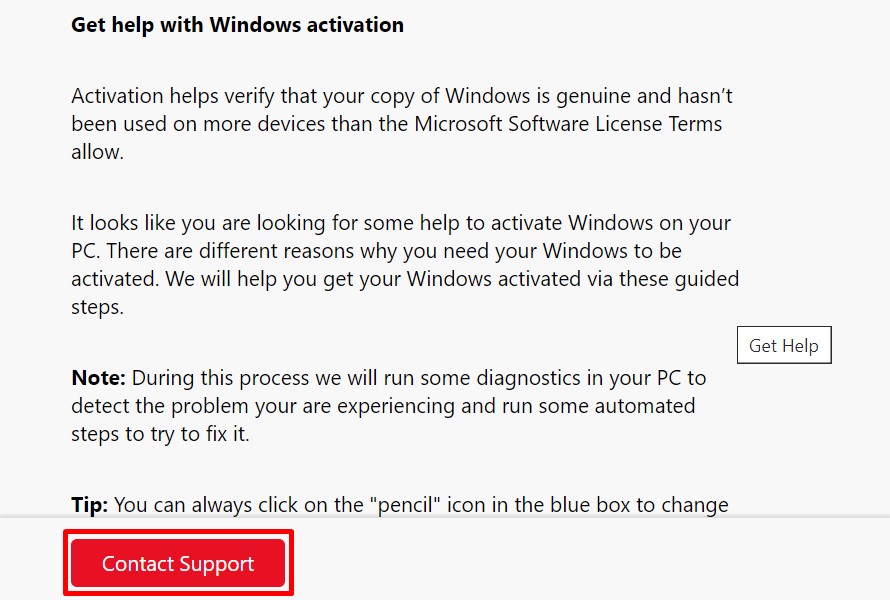This screenshot has height=600, width=890.
Task: Click inside the Contact Support label text
Action: click(x=177, y=563)
